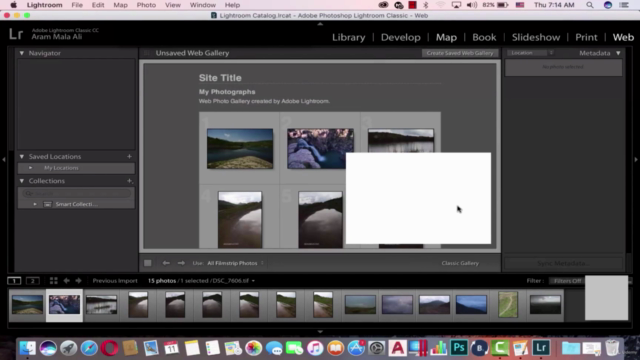Open Finder from the dock
The height and width of the screenshot is (360, 640).
click(27, 348)
